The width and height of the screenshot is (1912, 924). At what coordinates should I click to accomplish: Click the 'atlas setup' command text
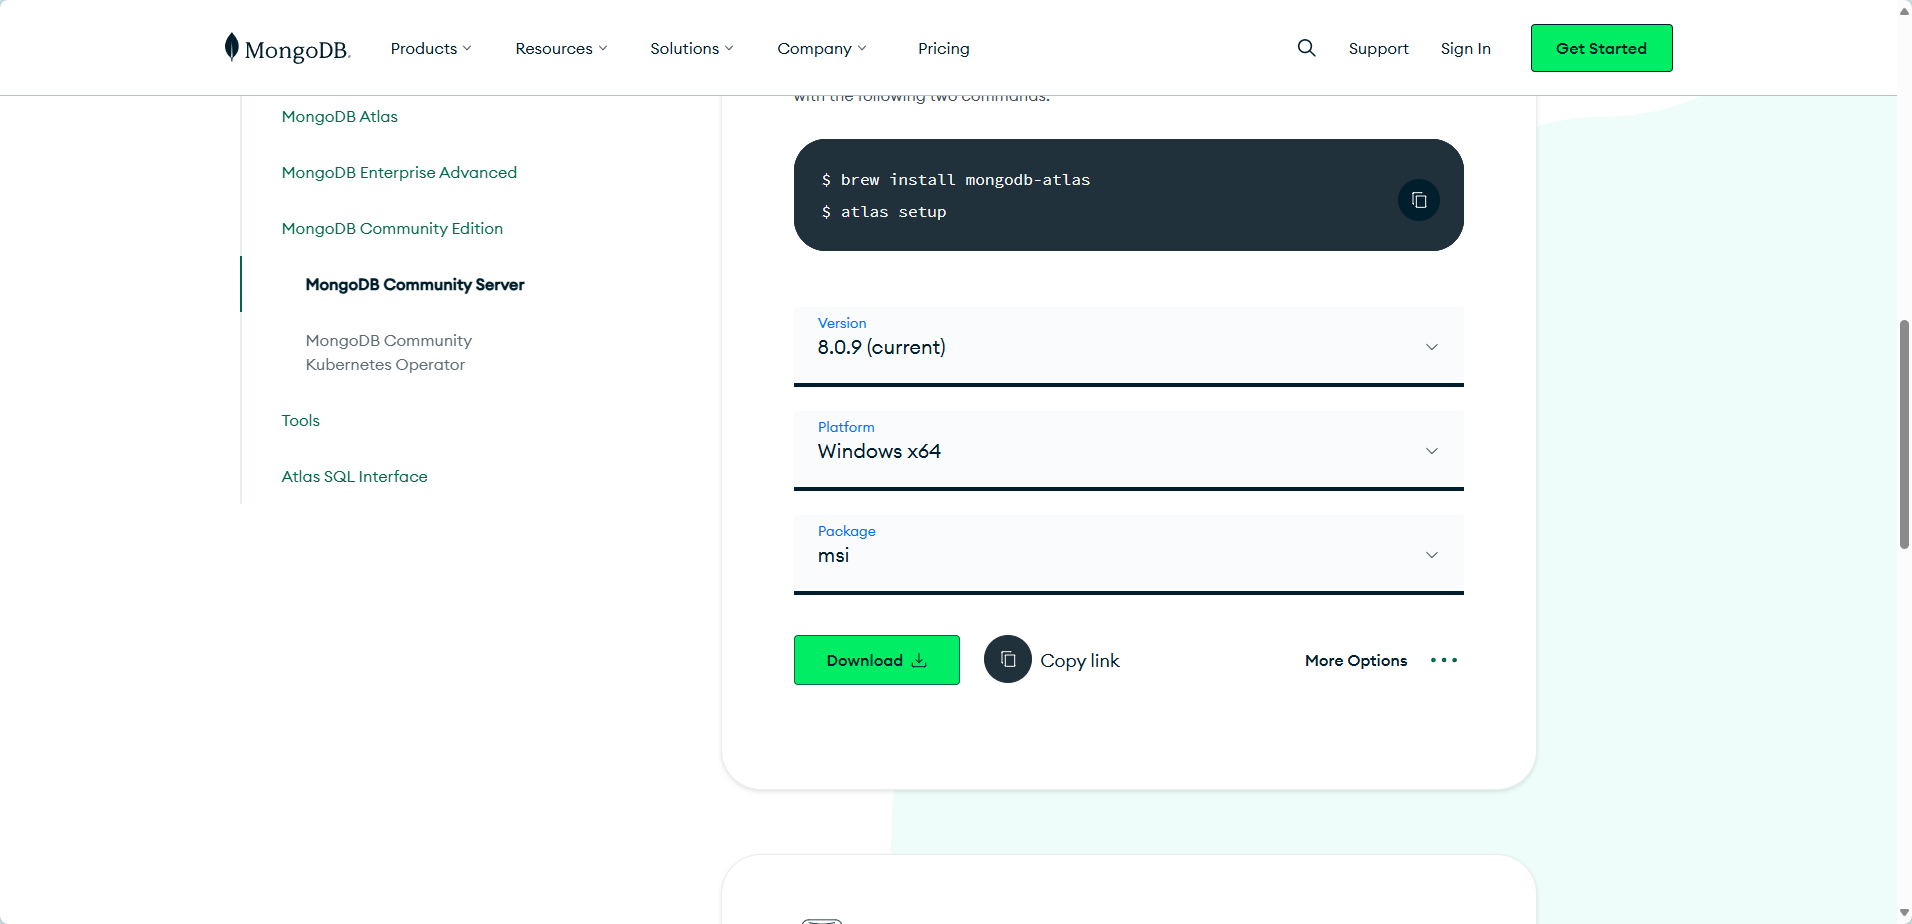893,212
